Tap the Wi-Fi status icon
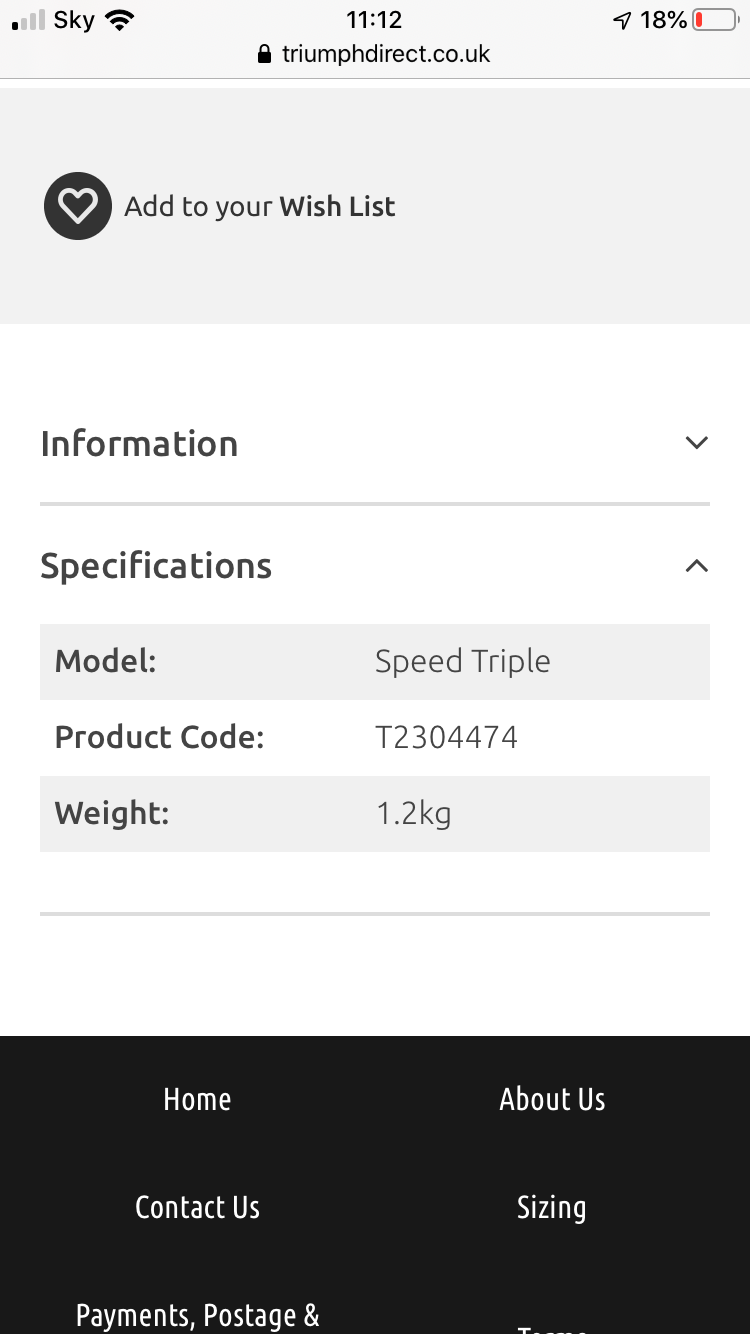 (x=120, y=20)
